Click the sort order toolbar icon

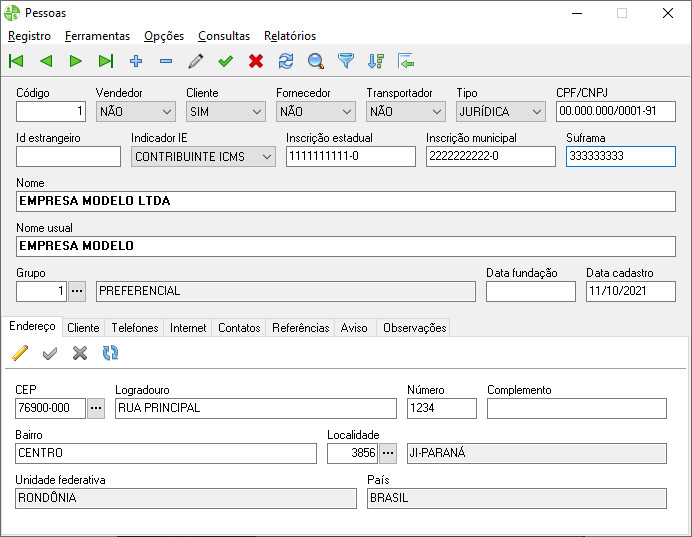[x=376, y=62]
